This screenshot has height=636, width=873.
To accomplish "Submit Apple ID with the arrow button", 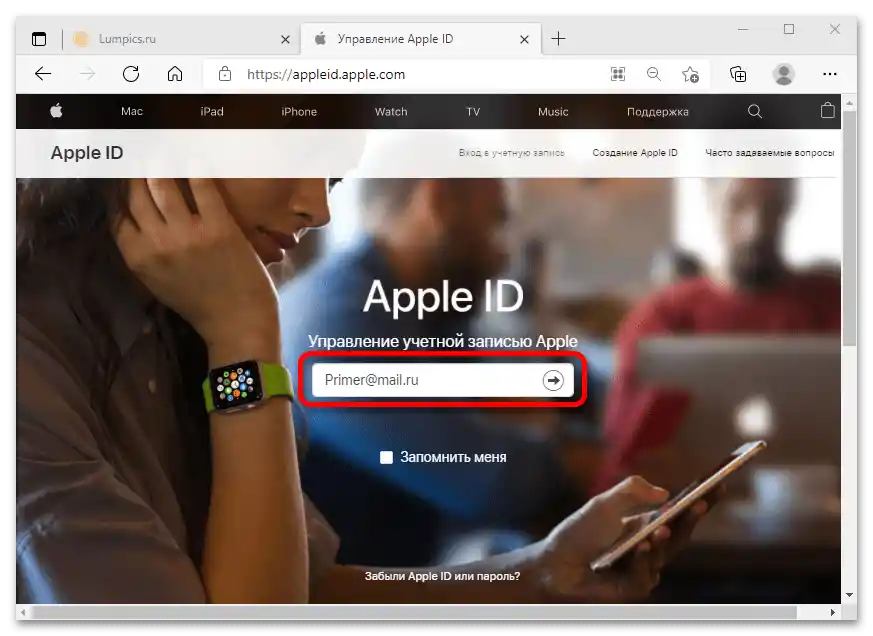I will coord(553,380).
